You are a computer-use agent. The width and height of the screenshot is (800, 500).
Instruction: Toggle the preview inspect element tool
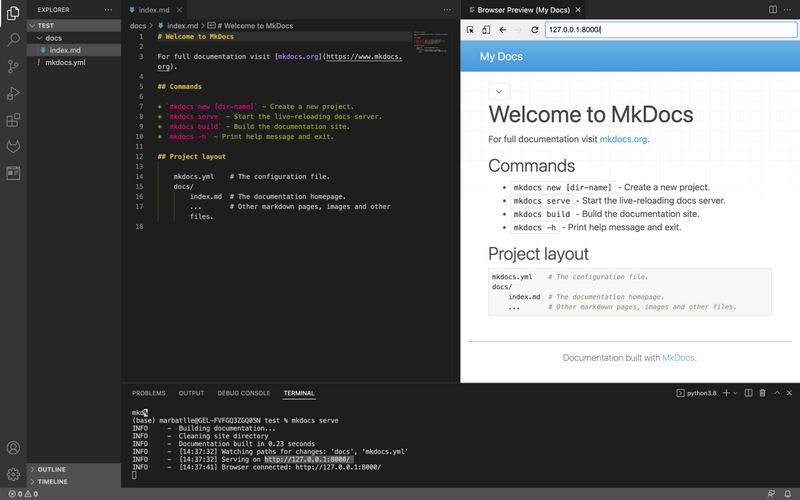coord(470,30)
